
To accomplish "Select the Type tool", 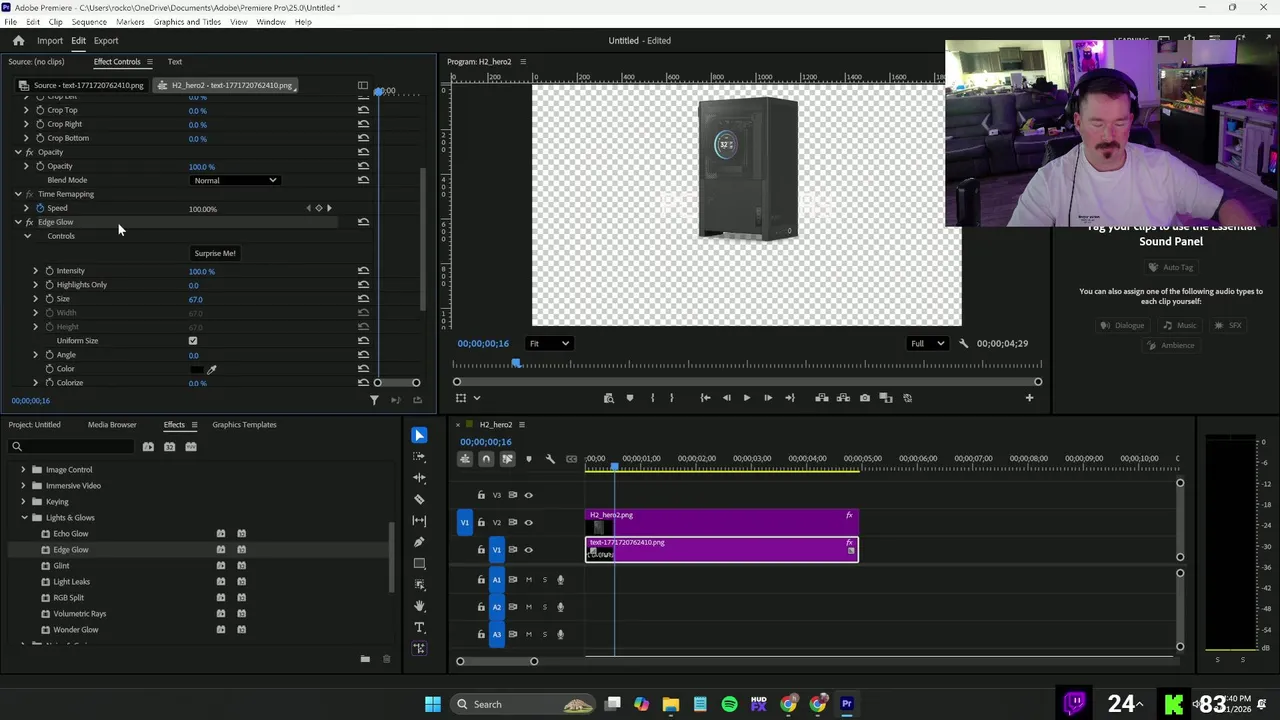I will (x=419, y=627).
